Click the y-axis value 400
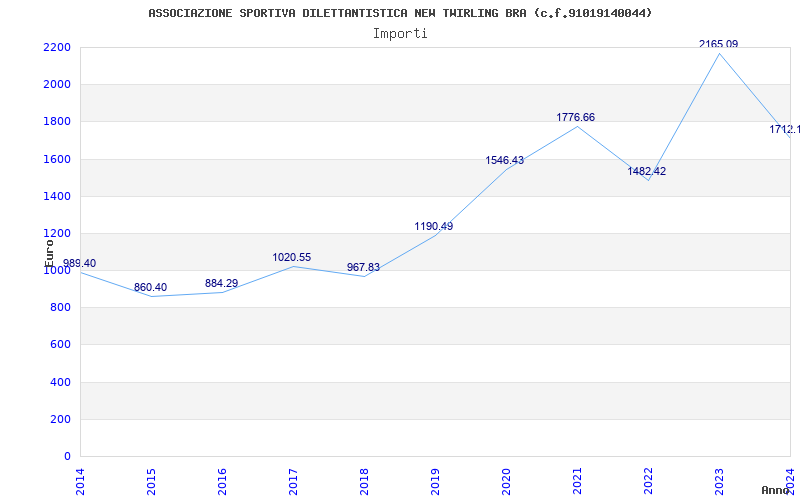Image resolution: width=800 pixels, height=500 pixels. tap(60, 382)
